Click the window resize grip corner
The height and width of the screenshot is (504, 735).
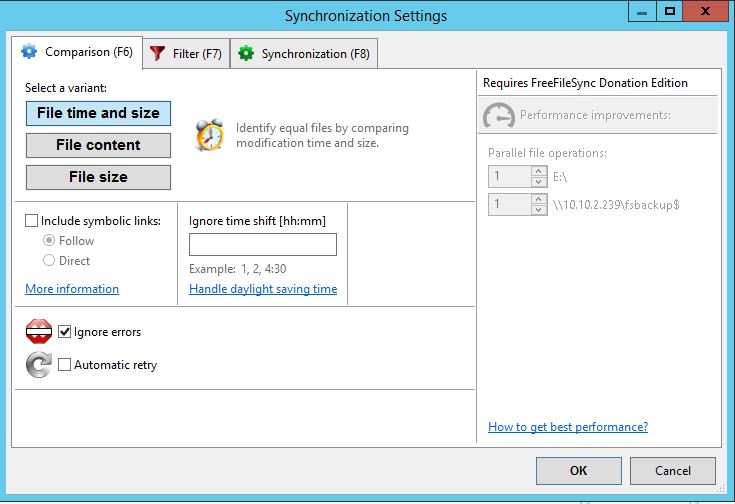pyautogui.click(x=720, y=489)
